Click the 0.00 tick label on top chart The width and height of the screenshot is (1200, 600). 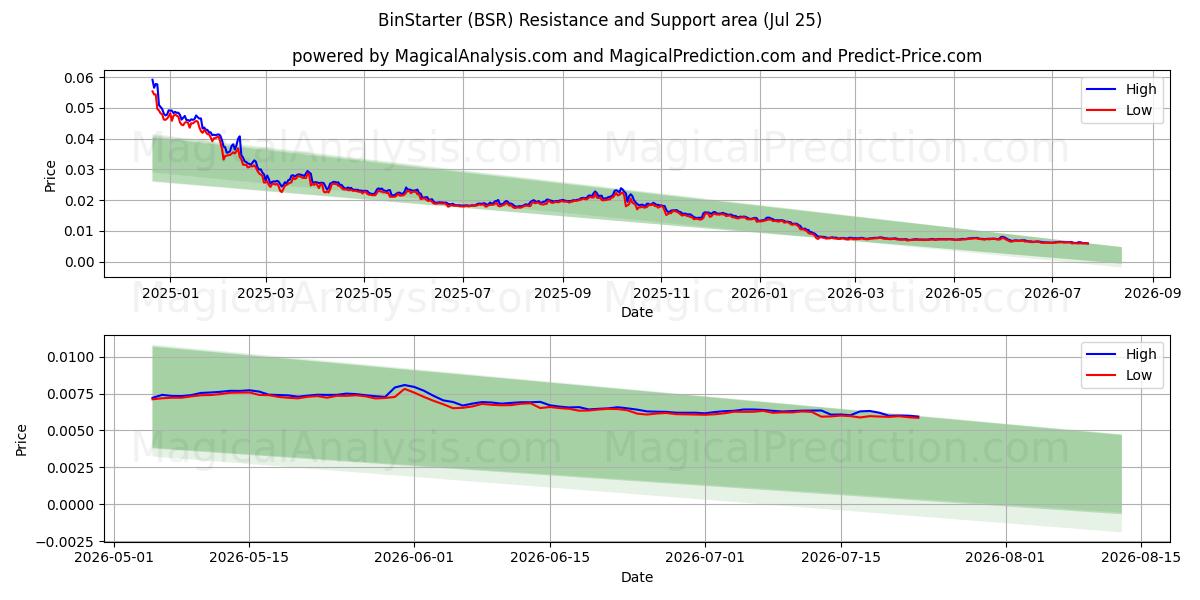[80, 262]
